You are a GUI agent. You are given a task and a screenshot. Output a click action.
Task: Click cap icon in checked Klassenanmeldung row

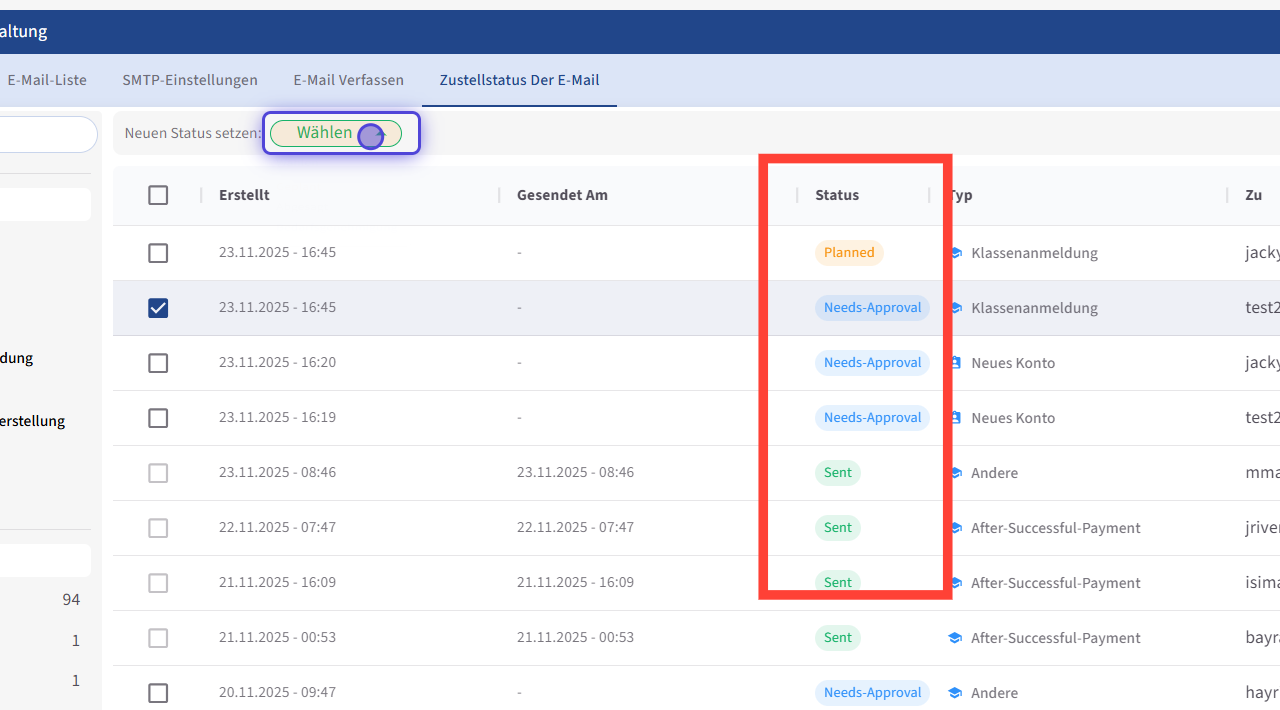956,308
